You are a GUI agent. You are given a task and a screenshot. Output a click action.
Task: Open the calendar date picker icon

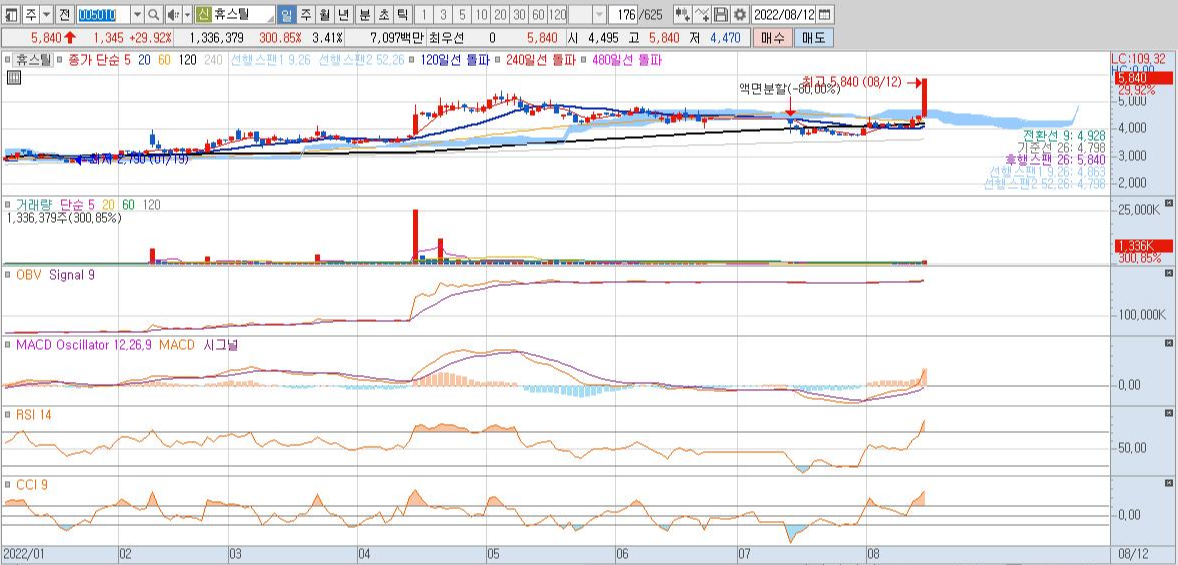(825, 14)
